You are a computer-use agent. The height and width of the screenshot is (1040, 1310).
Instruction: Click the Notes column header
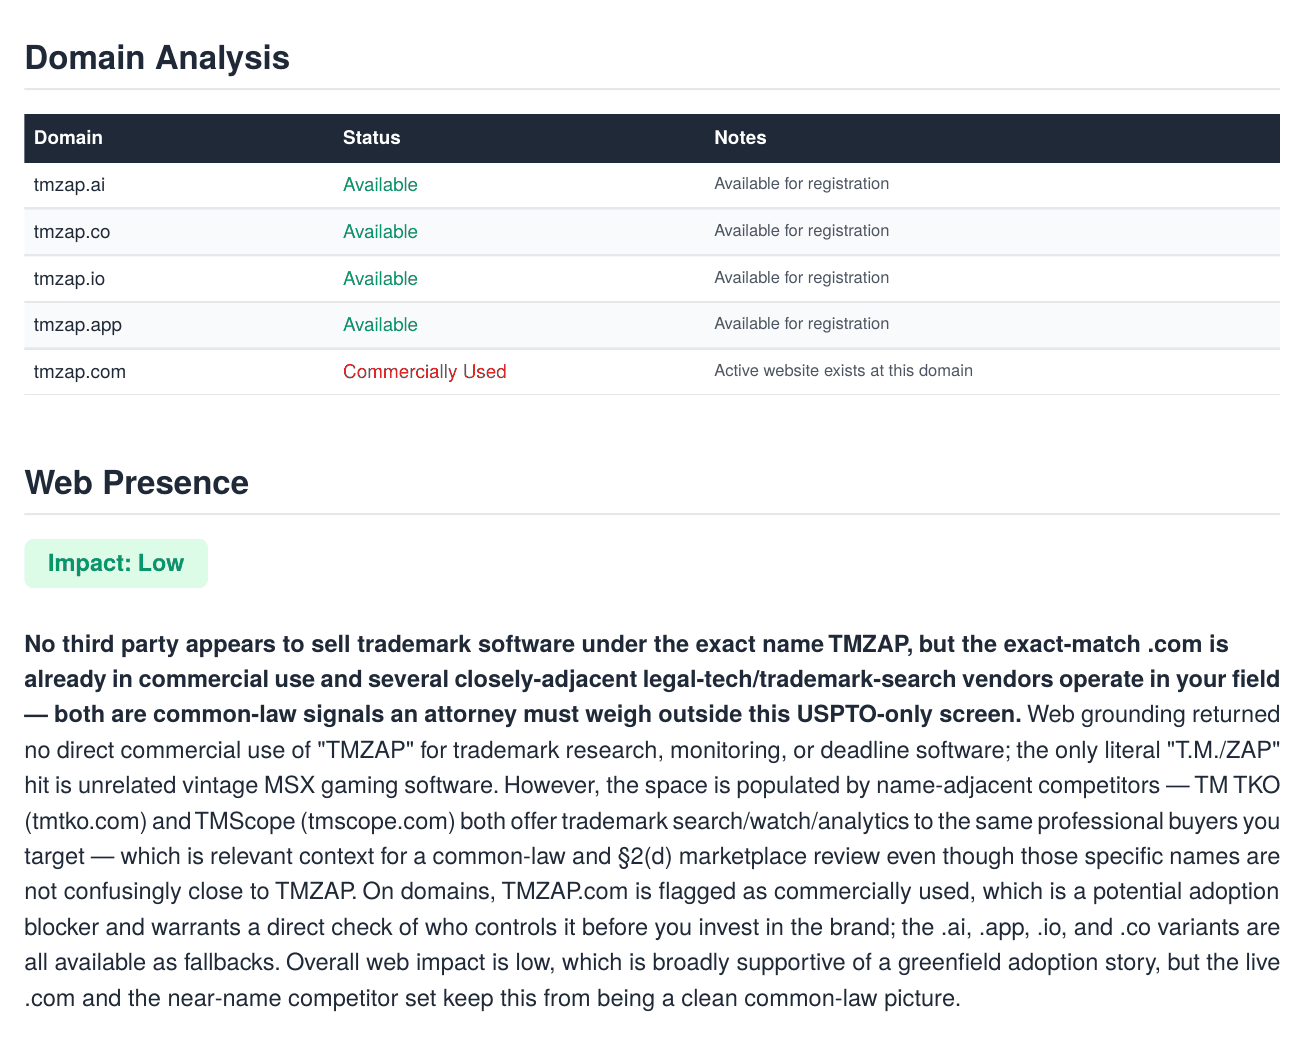tap(740, 138)
